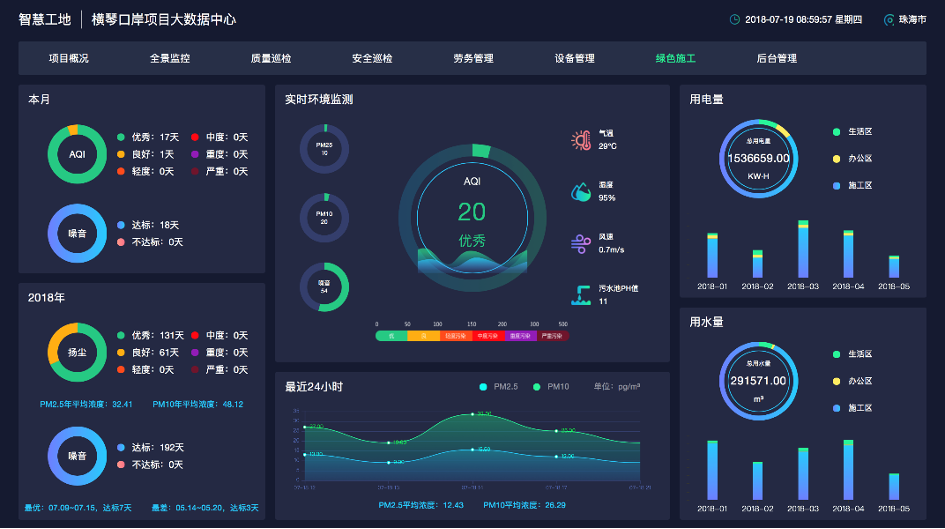The height and width of the screenshot is (529, 945).
Task: Click the 本月 noise donut chart
Action: (77, 233)
